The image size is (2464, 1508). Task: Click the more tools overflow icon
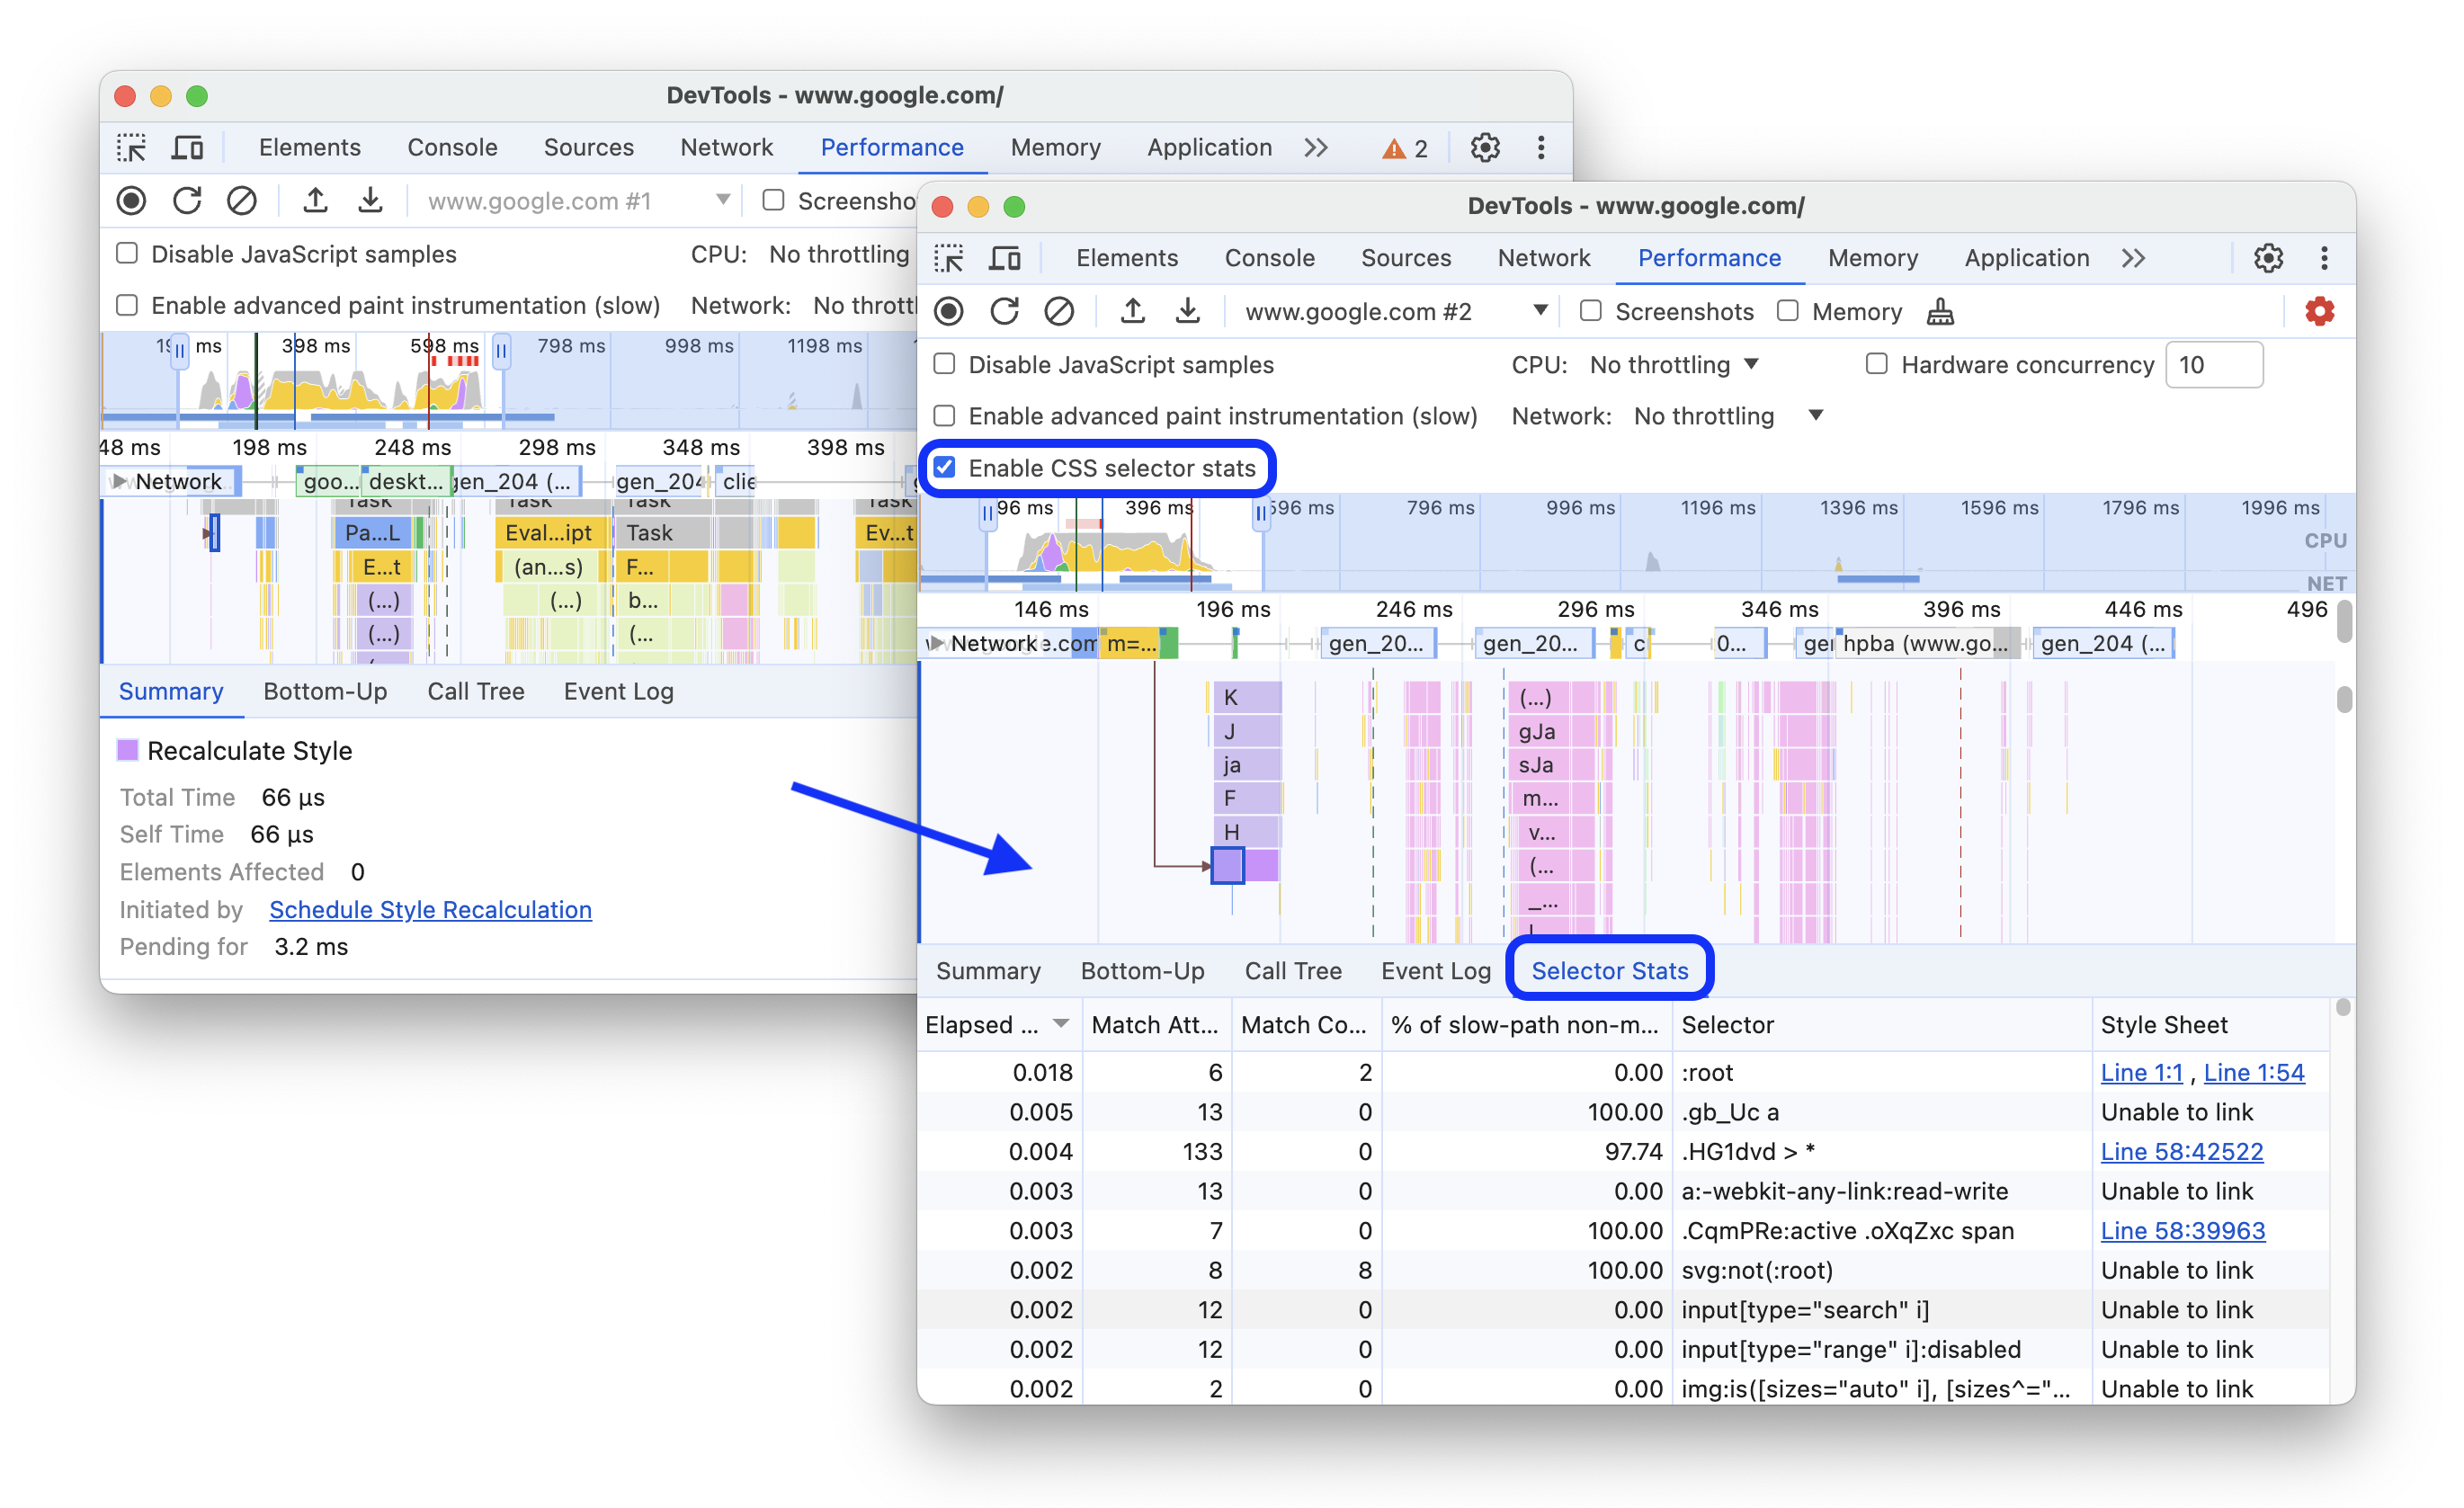click(2129, 259)
